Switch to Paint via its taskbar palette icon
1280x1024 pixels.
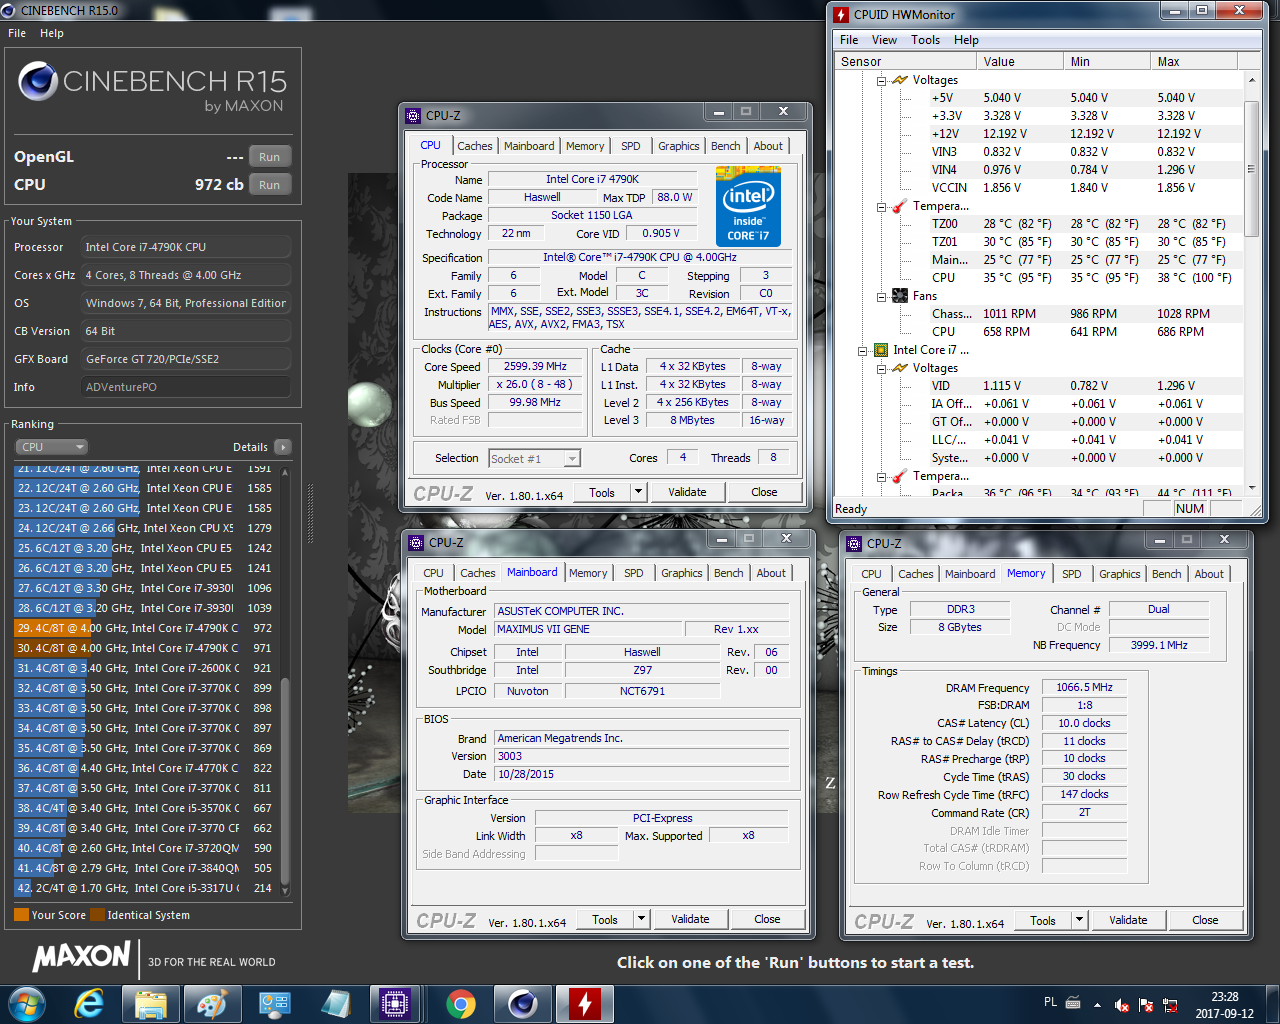click(x=212, y=1003)
